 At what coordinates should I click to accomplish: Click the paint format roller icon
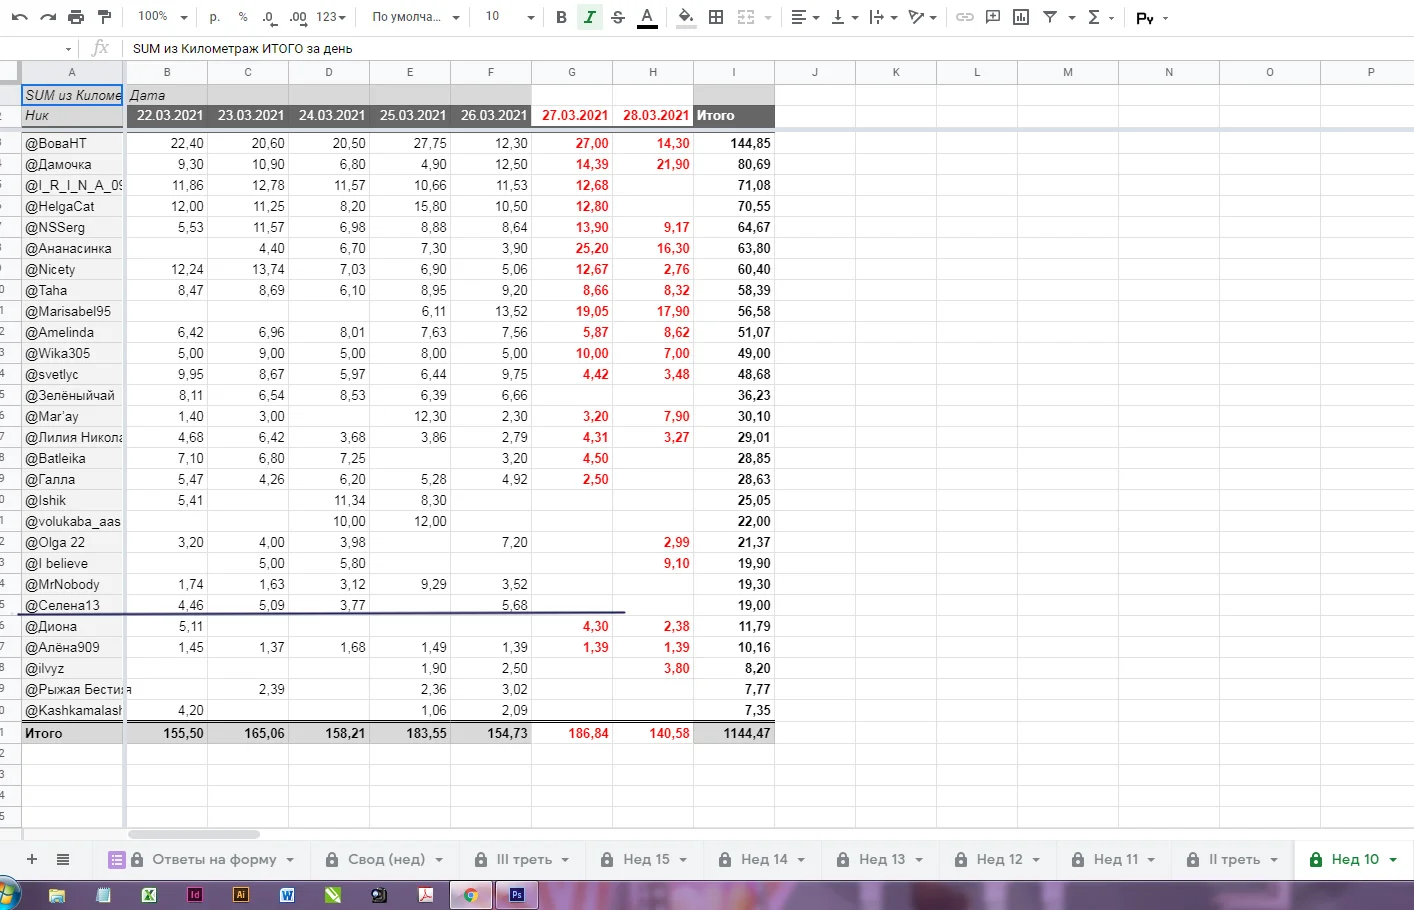click(x=104, y=17)
